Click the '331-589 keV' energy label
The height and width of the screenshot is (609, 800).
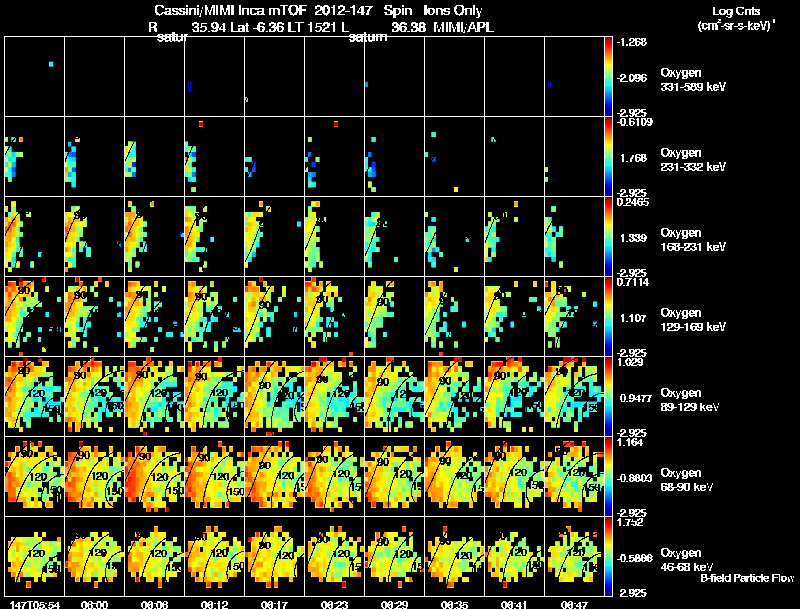coord(693,87)
